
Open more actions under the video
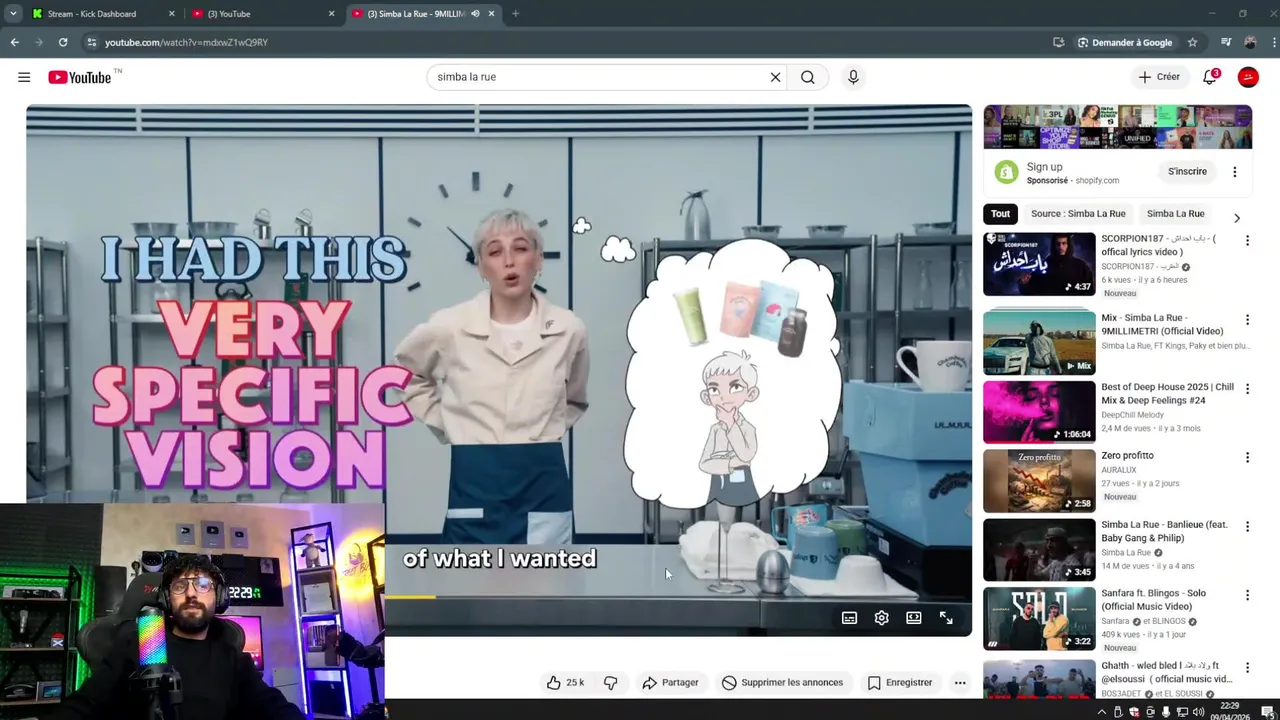960,683
